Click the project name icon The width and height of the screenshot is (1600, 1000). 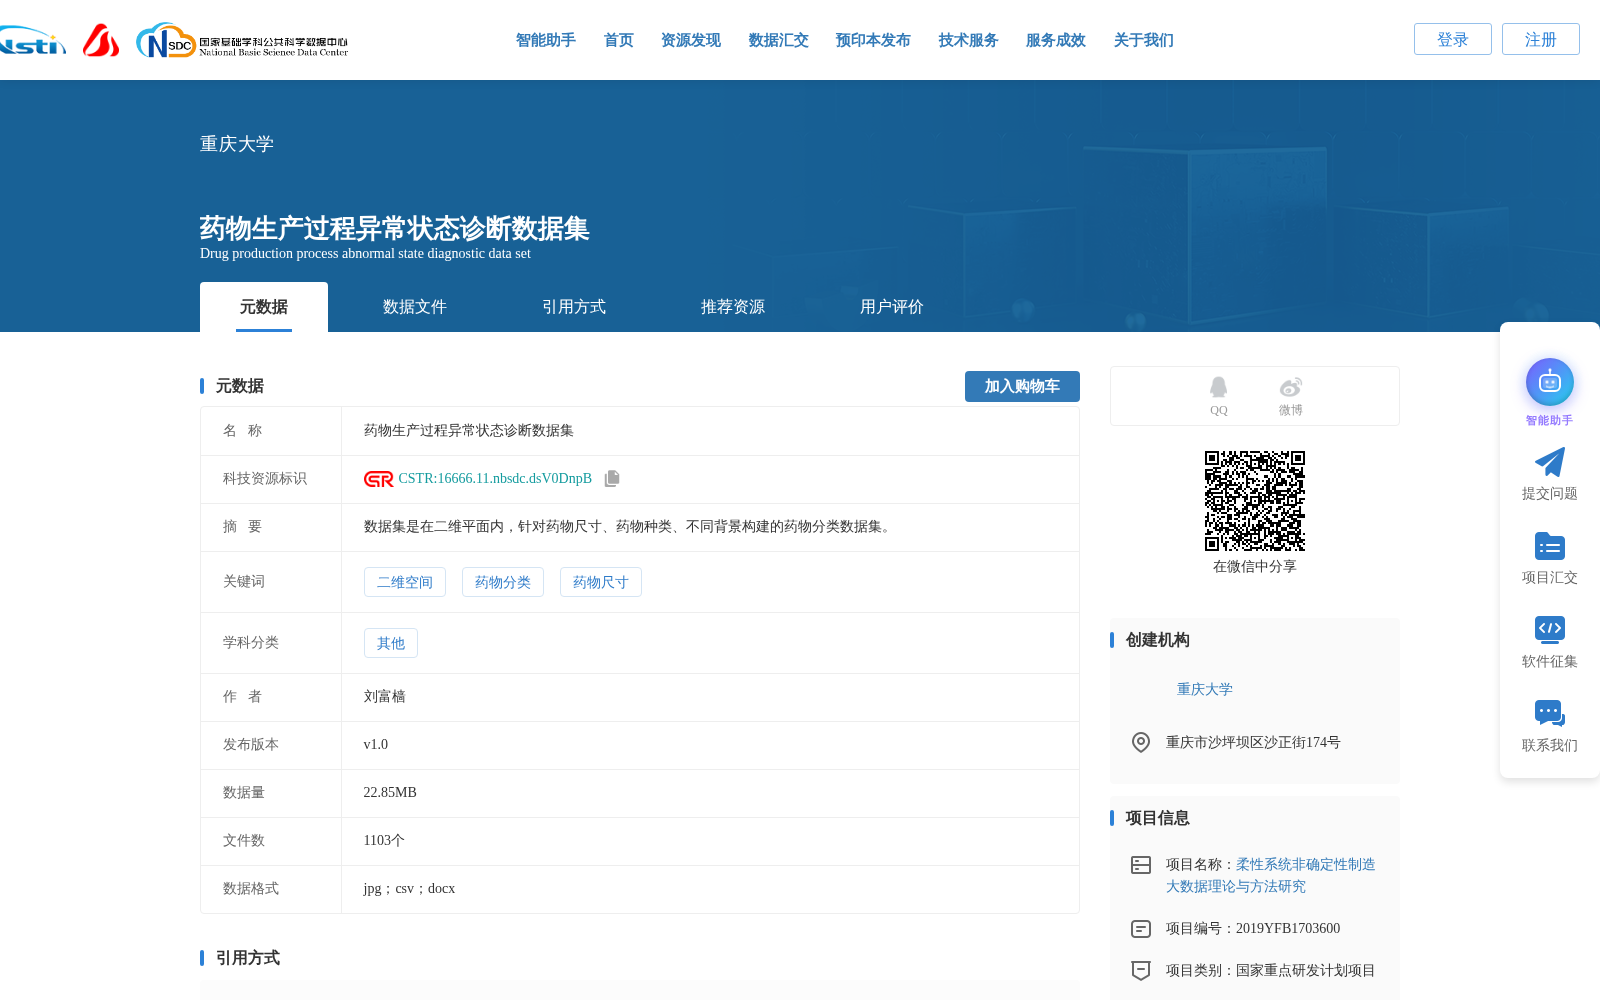[x=1141, y=865]
